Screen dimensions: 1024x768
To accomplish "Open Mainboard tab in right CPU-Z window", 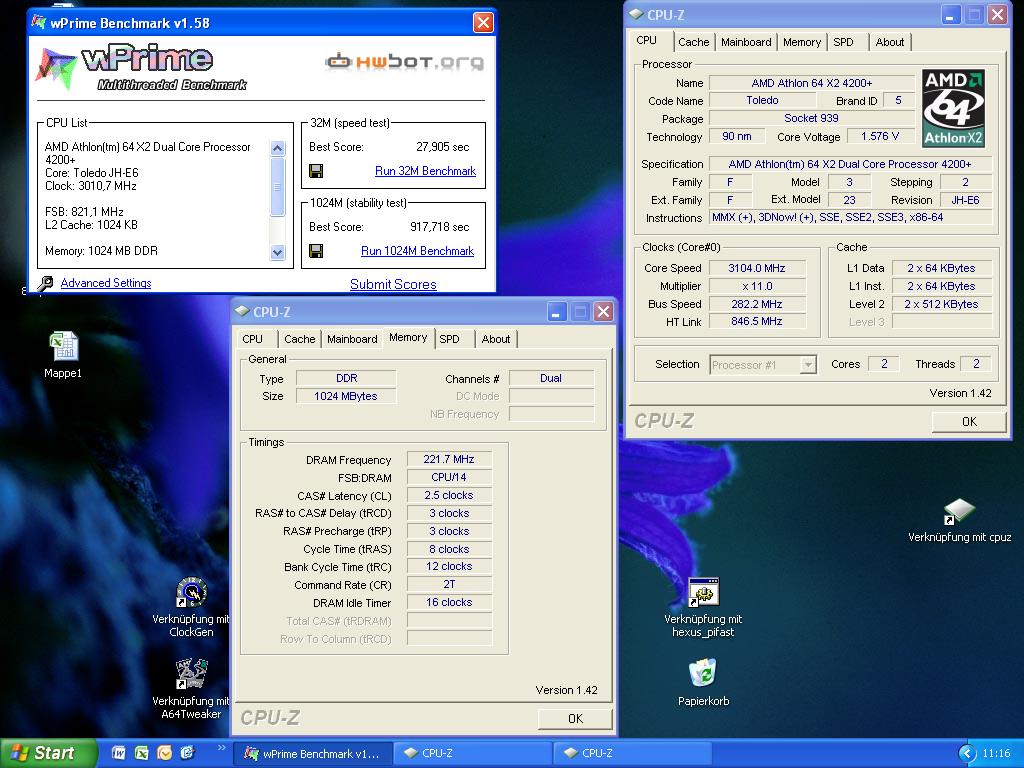I will click(x=746, y=42).
